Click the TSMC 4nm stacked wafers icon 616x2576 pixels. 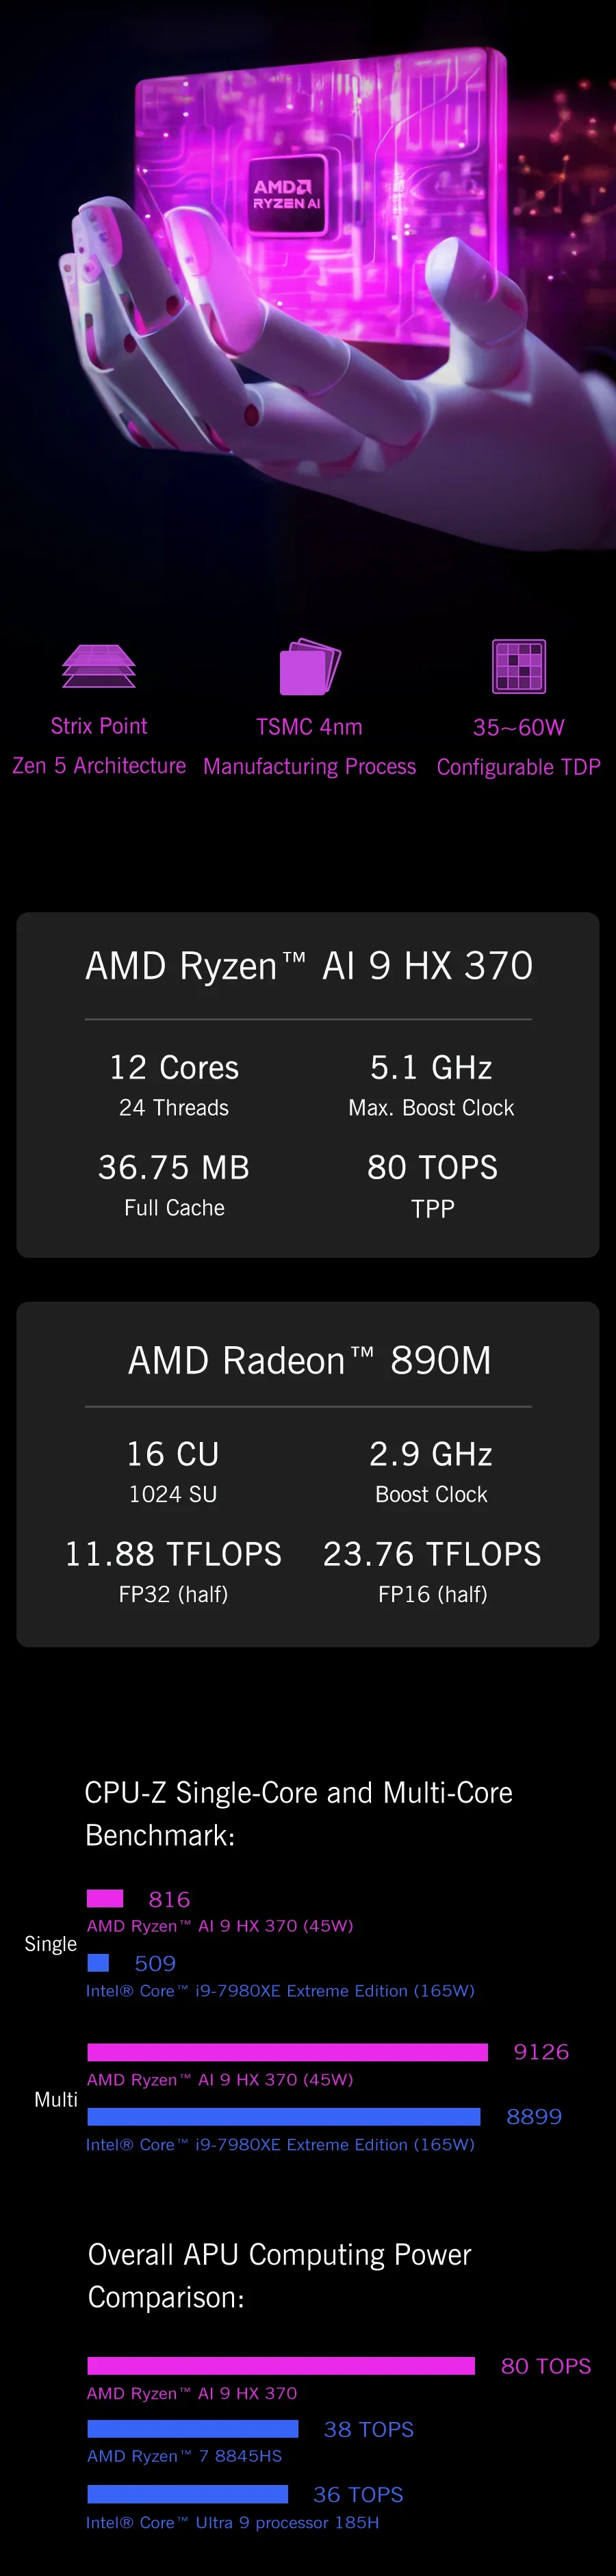pos(309,666)
